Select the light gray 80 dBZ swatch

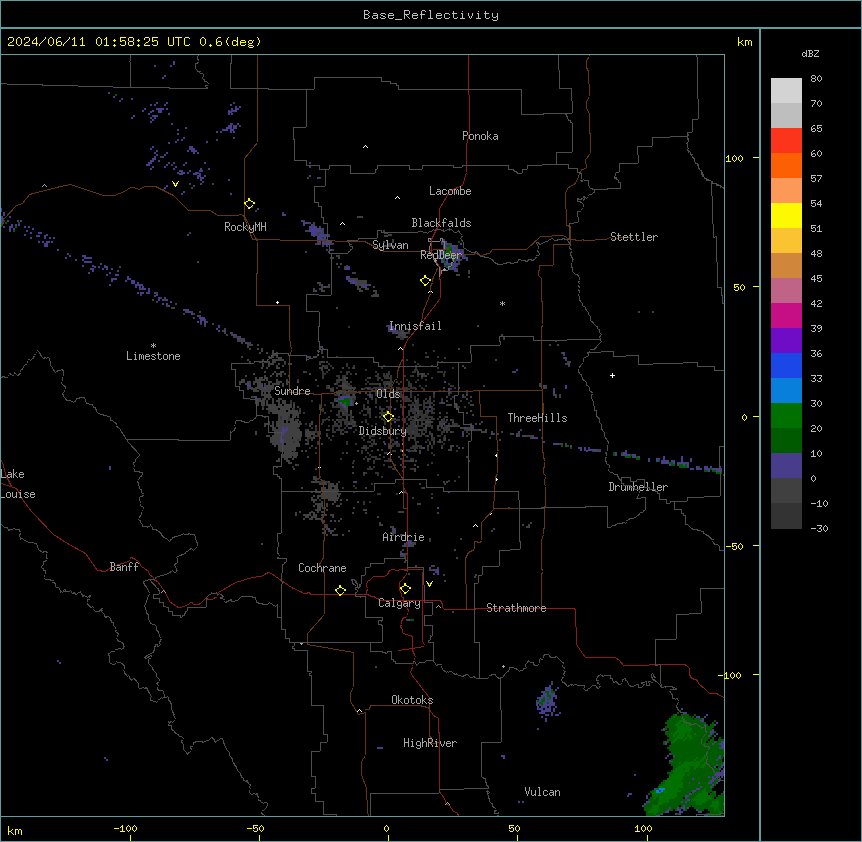786,90
